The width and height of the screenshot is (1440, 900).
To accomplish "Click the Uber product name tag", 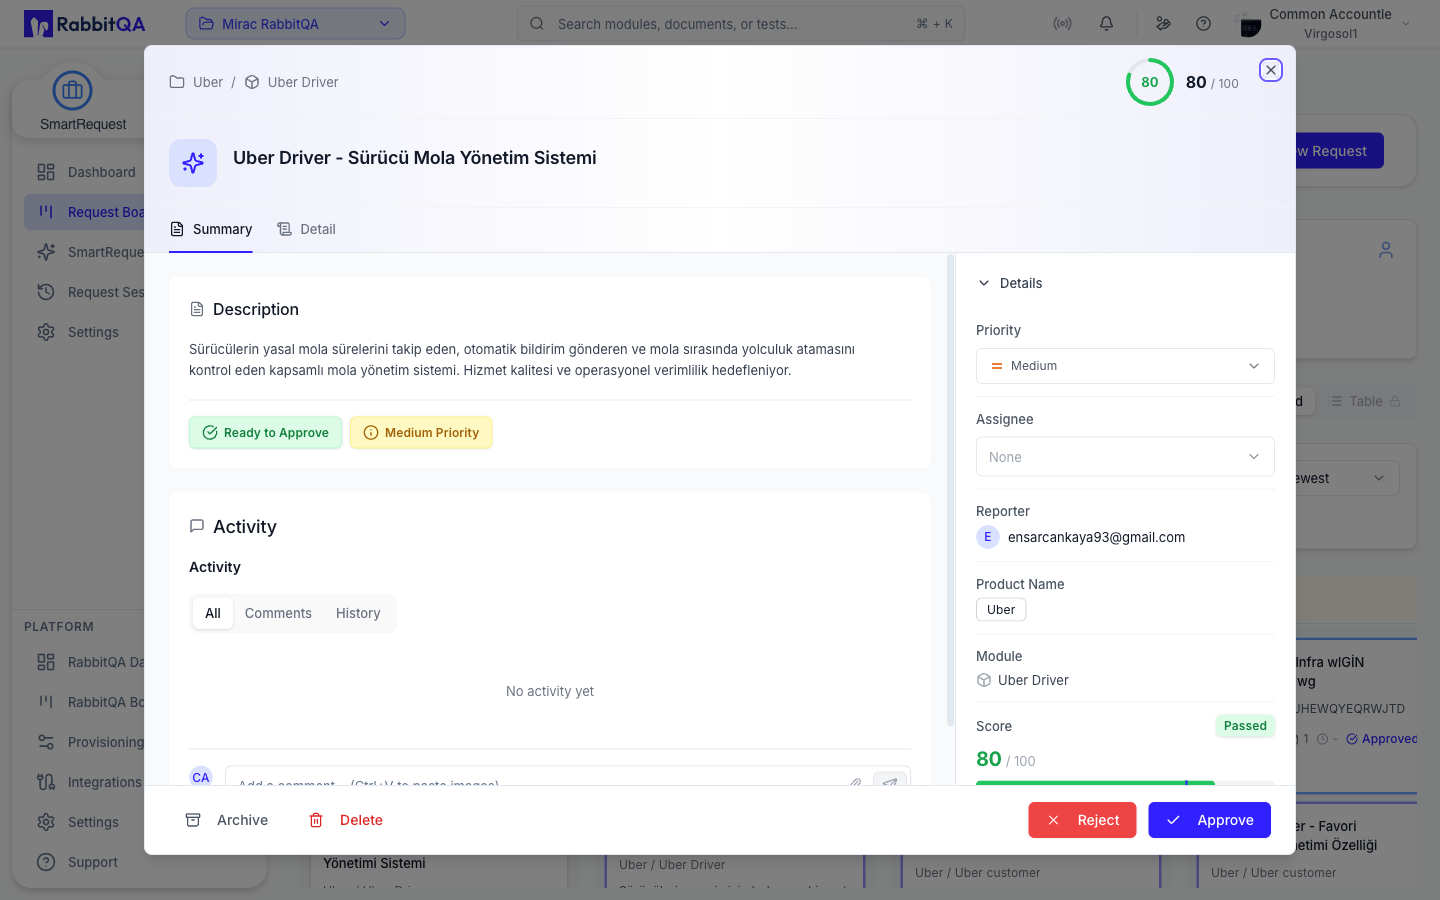I will click(1001, 610).
